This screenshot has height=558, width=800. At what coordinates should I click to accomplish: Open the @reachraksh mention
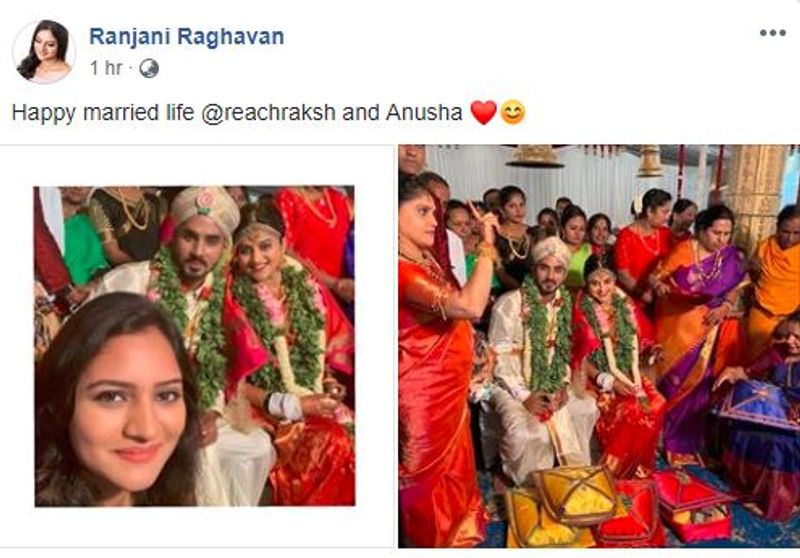[x=268, y=112]
